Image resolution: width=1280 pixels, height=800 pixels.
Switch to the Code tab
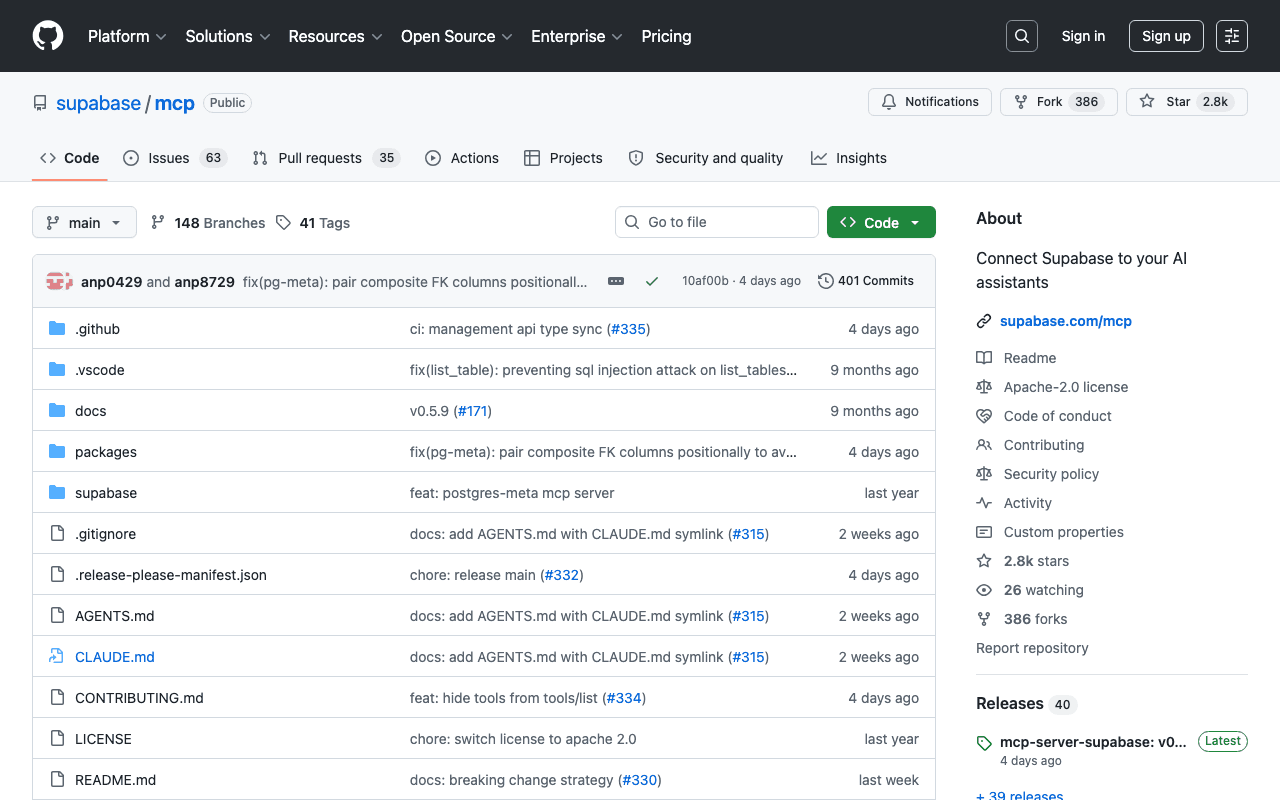[x=70, y=158]
